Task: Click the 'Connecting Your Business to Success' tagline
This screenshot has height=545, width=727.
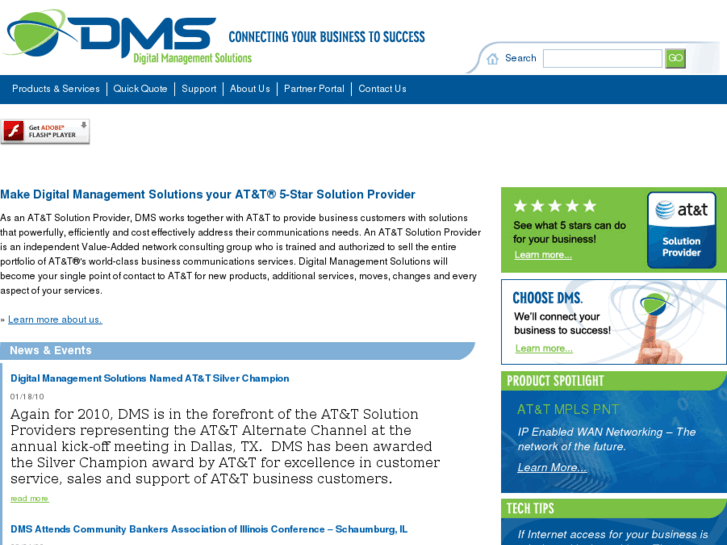Action: point(327,37)
